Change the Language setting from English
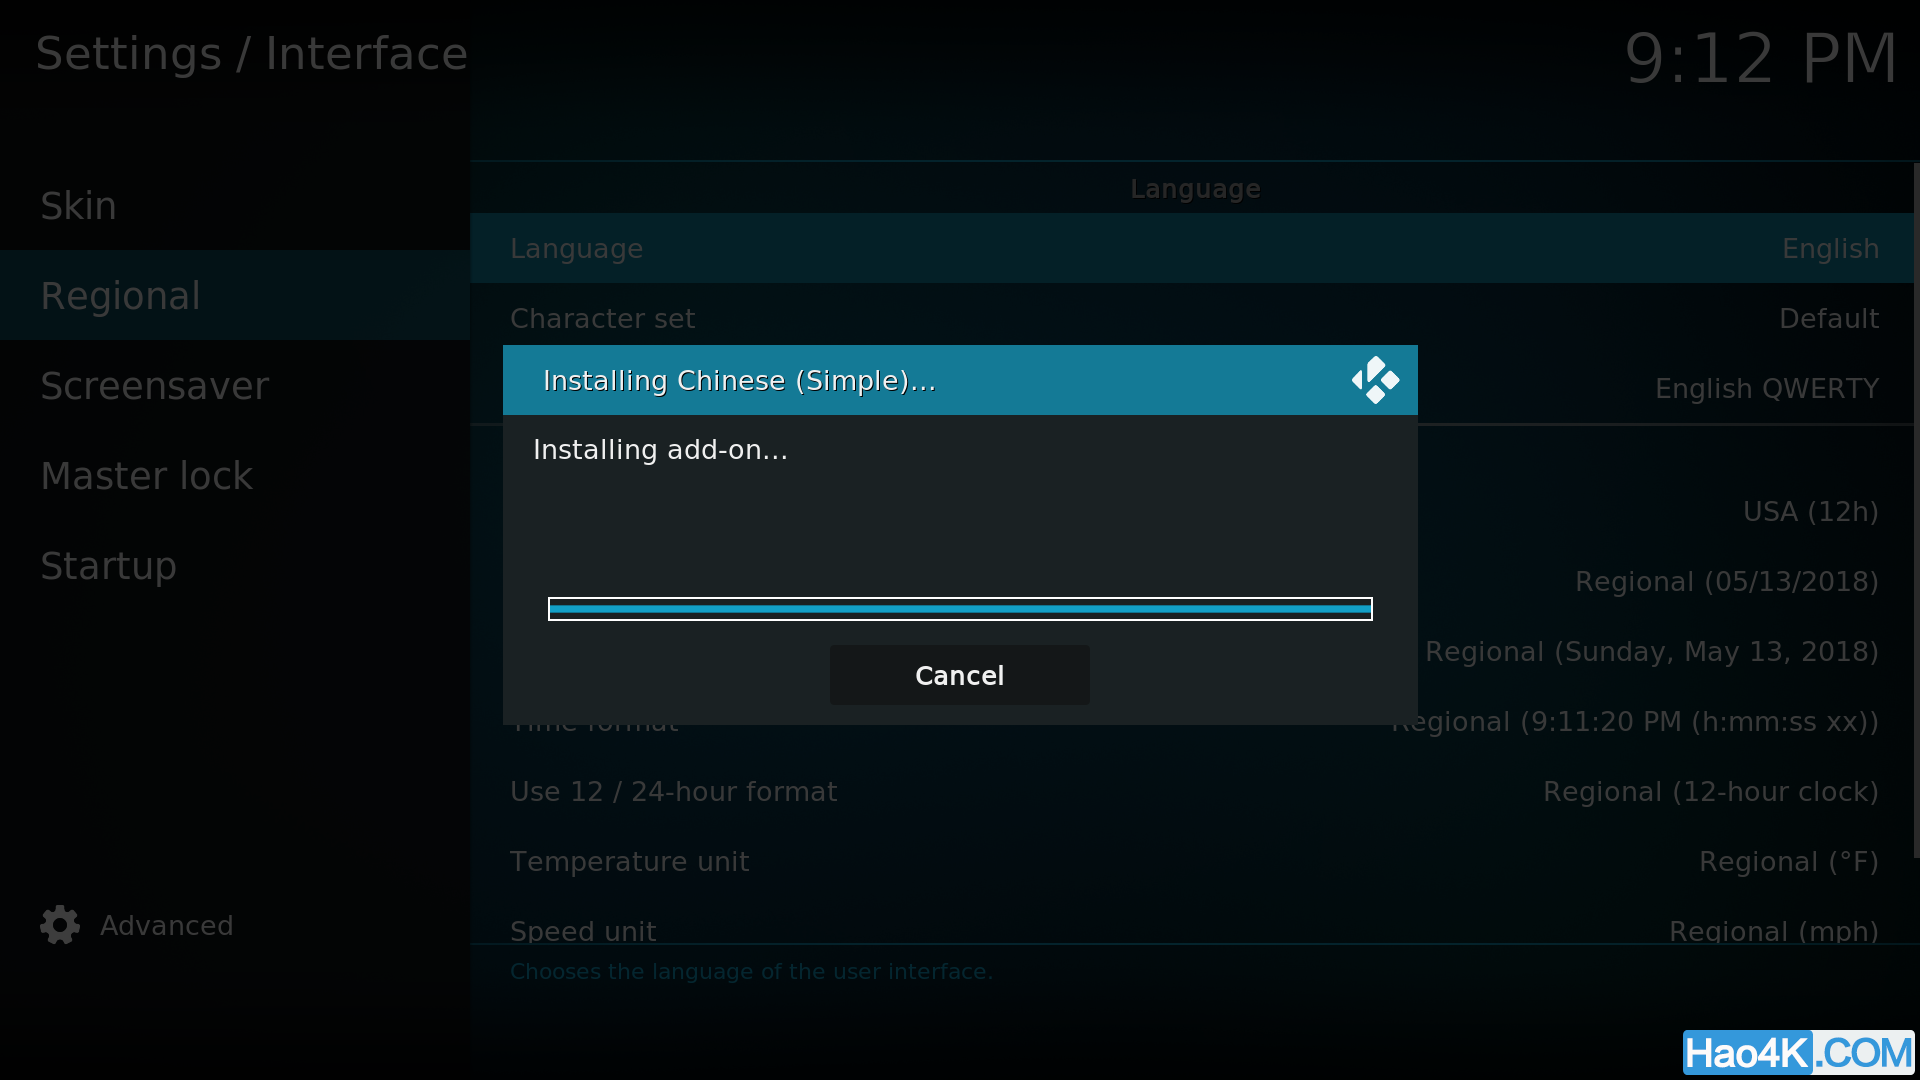This screenshot has width=1920, height=1080. [1192, 248]
